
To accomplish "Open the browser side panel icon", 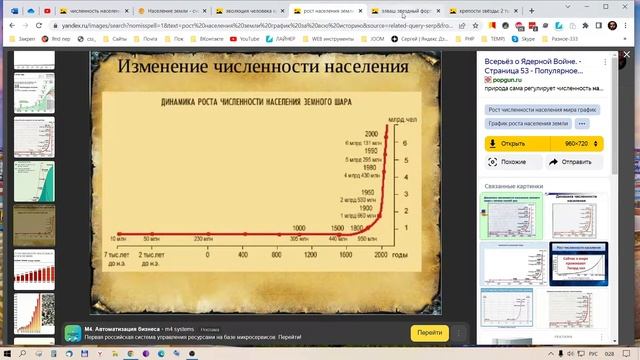I will pos(598,25).
